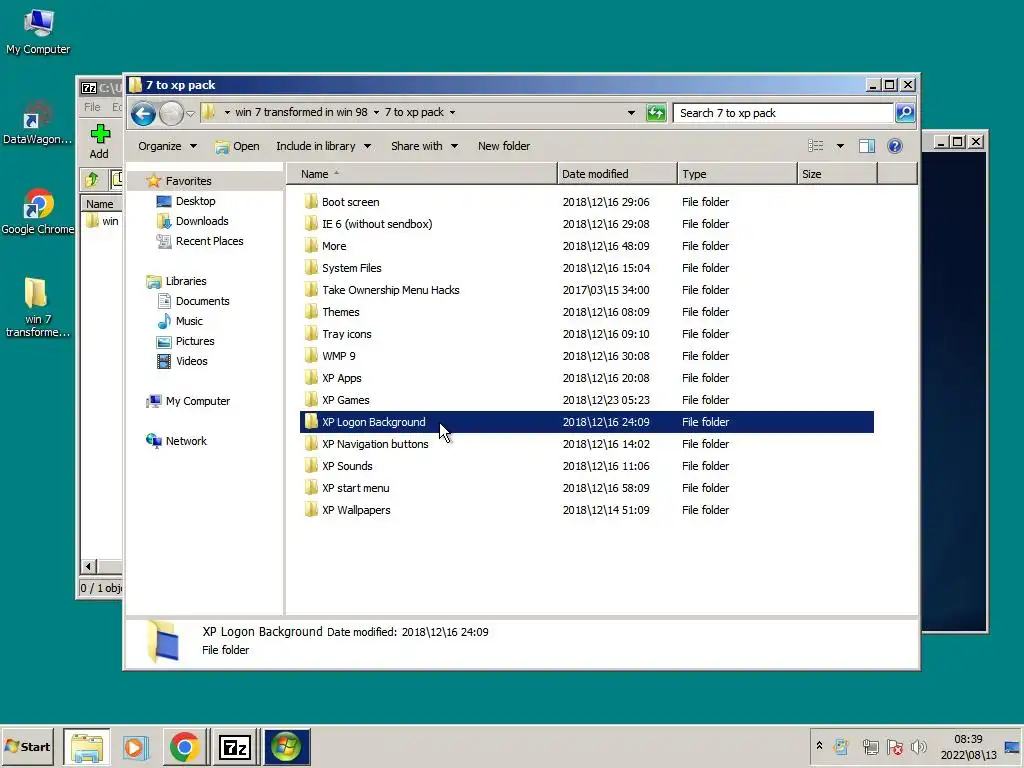Open Action Center flag tray icon
The width and height of the screenshot is (1024, 768).
[895, 746]
